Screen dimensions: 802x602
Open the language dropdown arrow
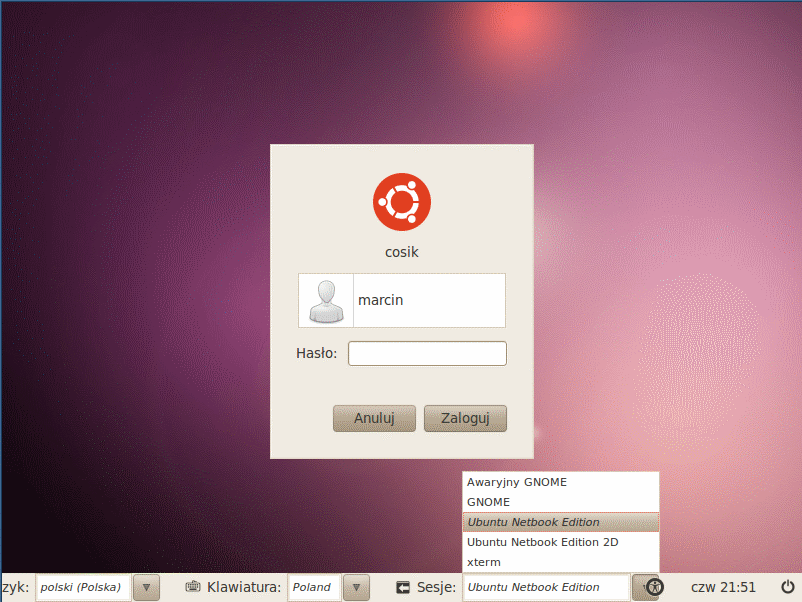(146, 587)
